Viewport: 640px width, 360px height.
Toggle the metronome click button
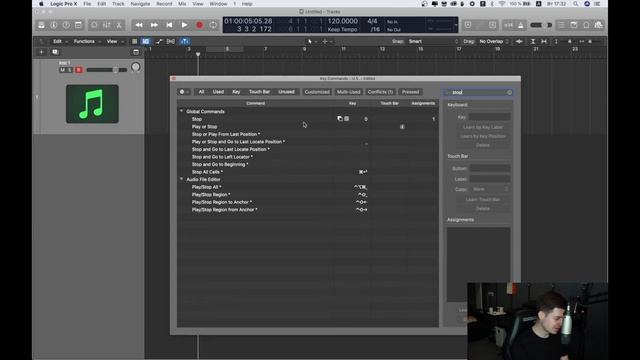pos(520,25)
